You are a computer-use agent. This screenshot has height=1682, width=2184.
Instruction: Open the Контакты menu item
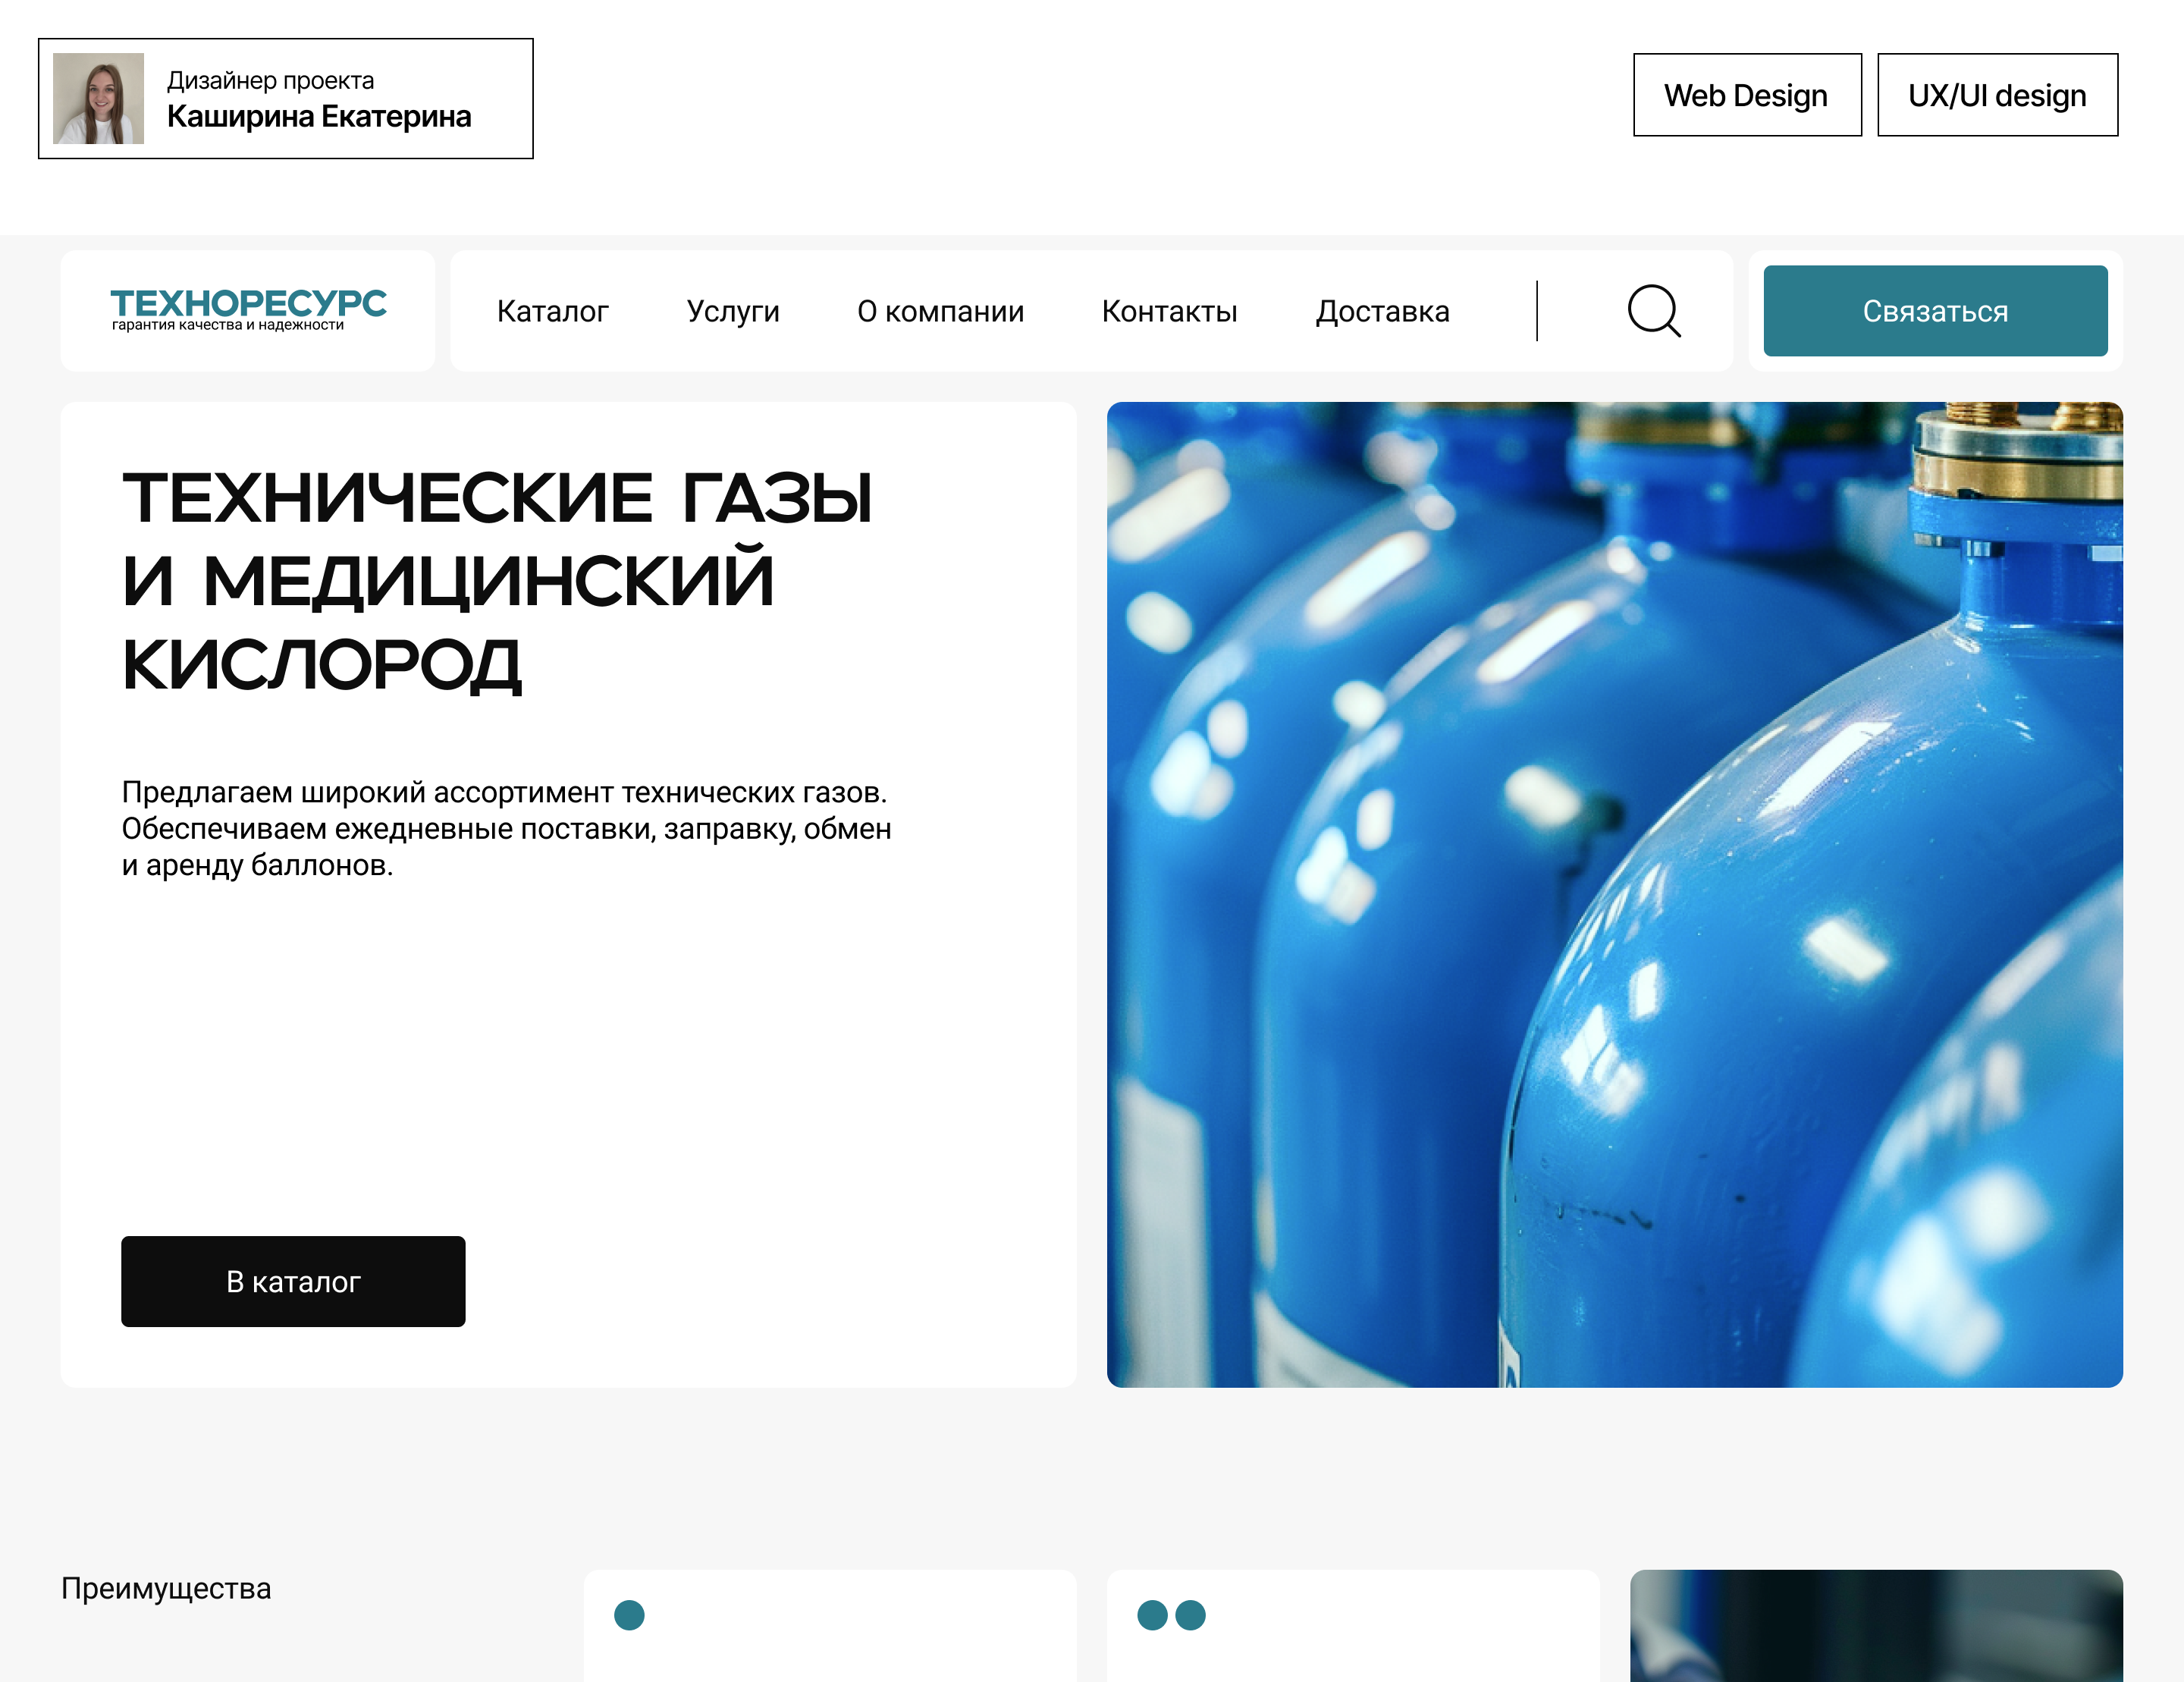[x=1169, y=311]
